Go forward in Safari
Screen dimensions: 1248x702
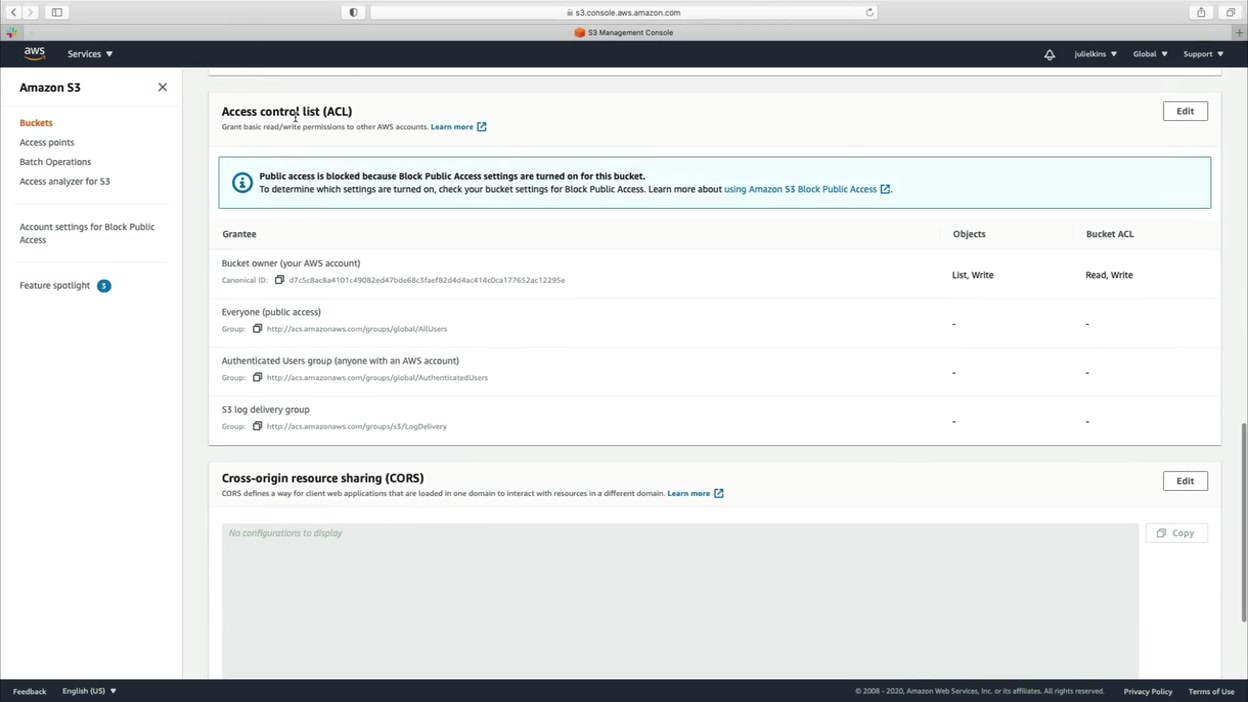(30, 12)
